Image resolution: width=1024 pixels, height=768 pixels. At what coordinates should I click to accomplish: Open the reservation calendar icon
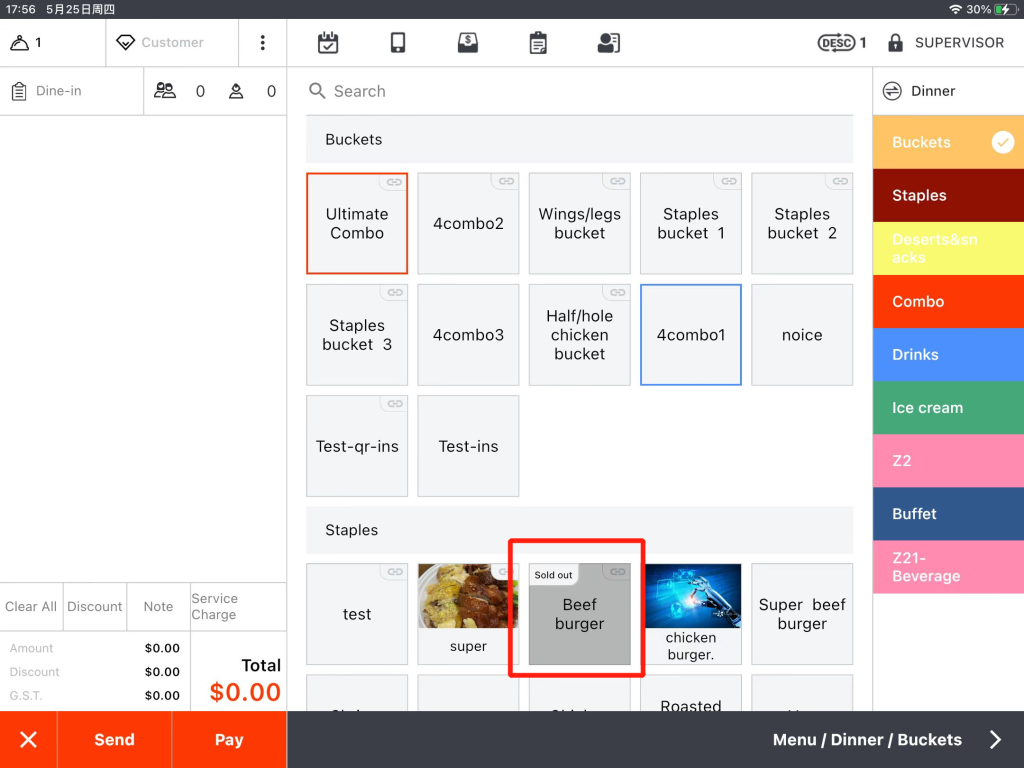(328, 43)
